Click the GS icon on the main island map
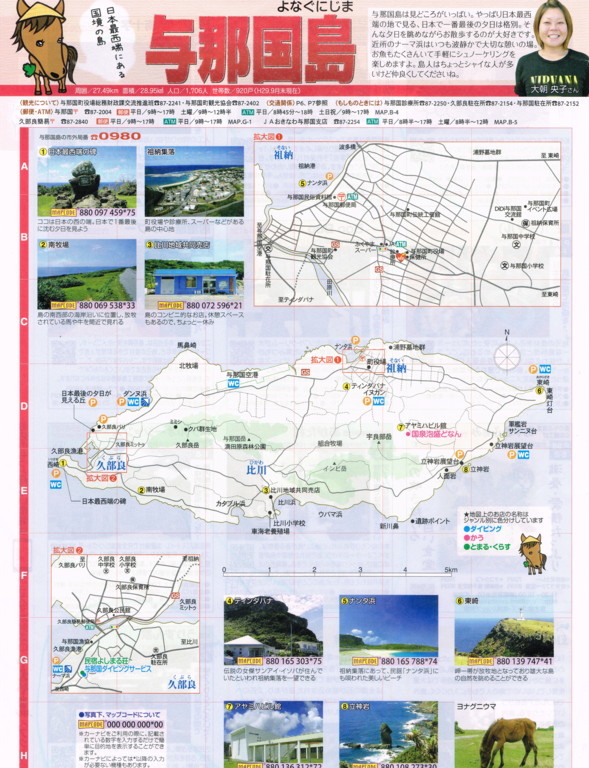Viewport: 589px width, 768px height. (x=306, y=373)
